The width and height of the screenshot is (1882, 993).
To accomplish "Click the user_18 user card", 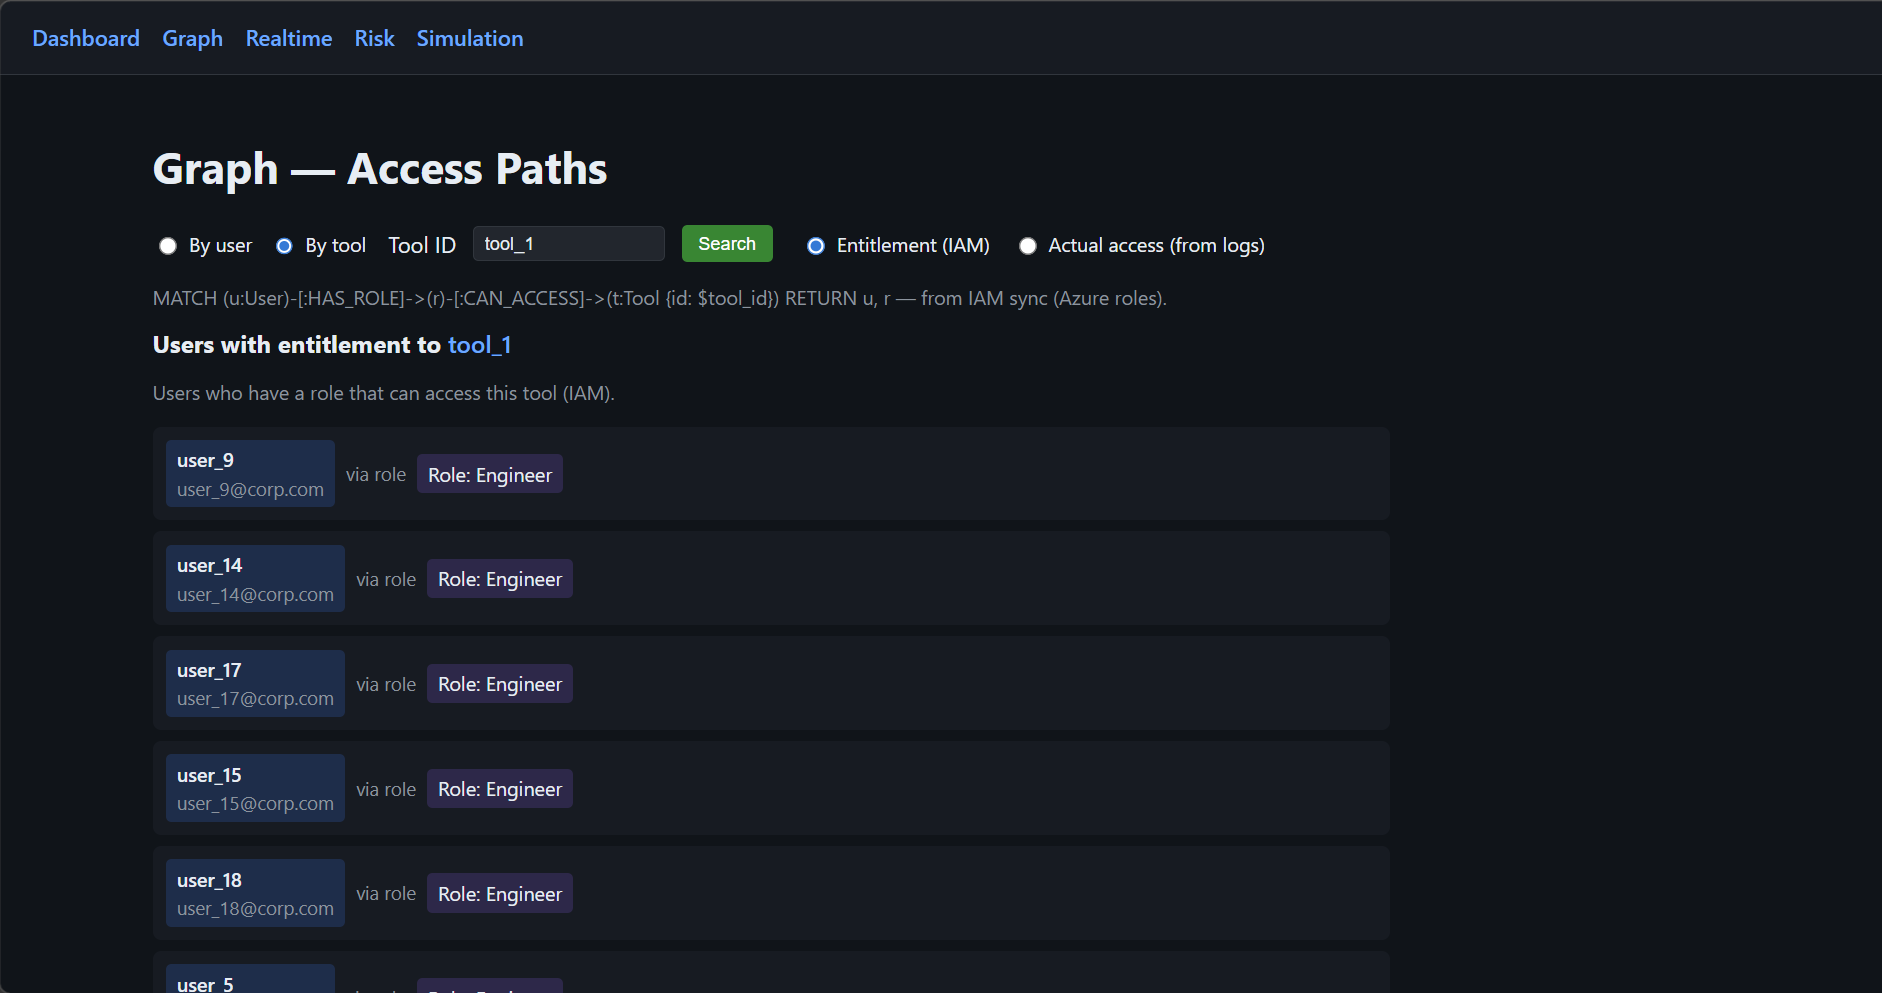I will (x=255, y=892).
